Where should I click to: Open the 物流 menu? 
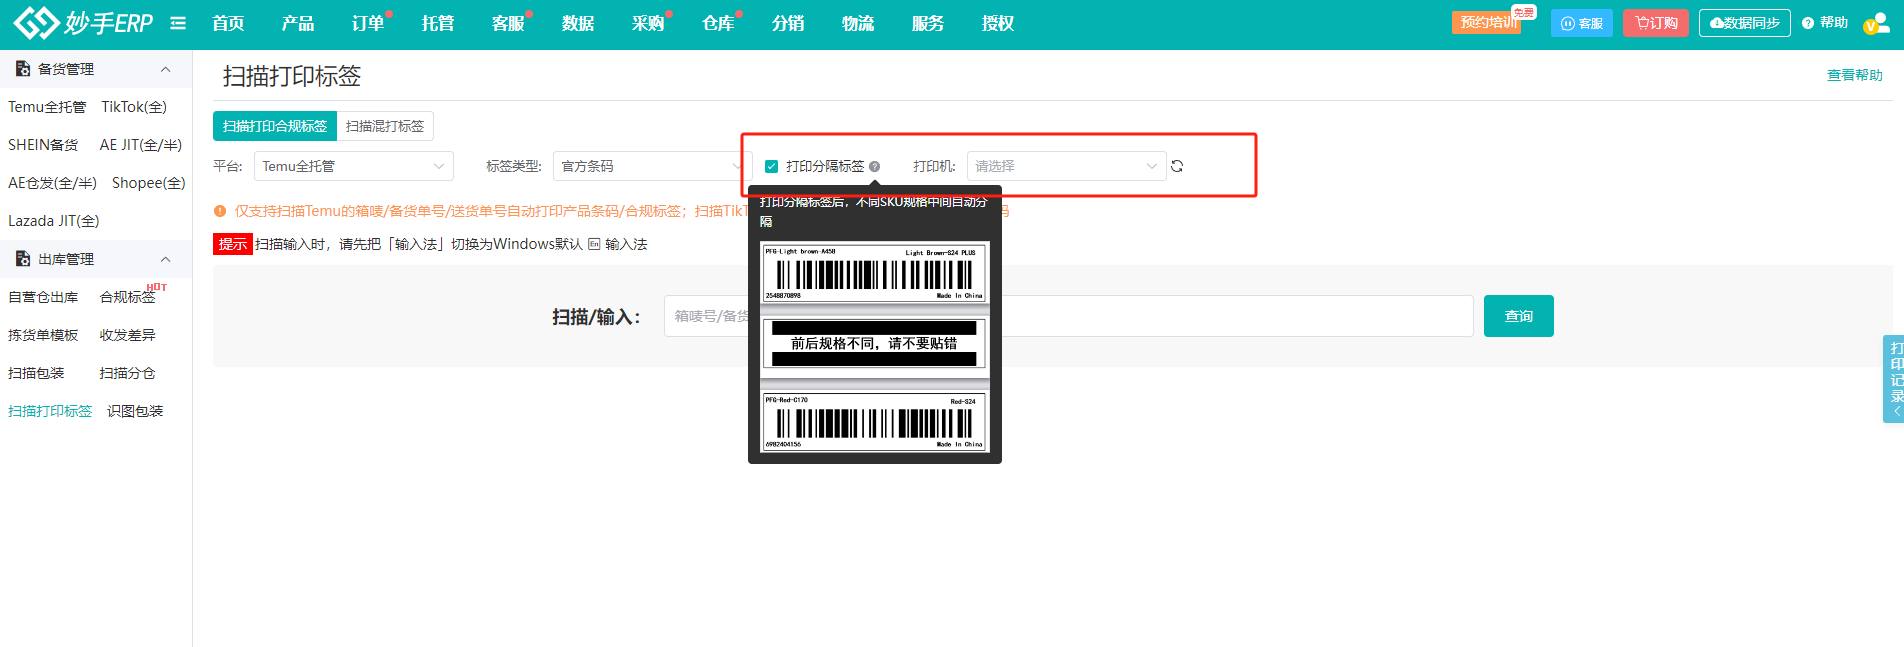pyautogui.click(x=858, y=23)
